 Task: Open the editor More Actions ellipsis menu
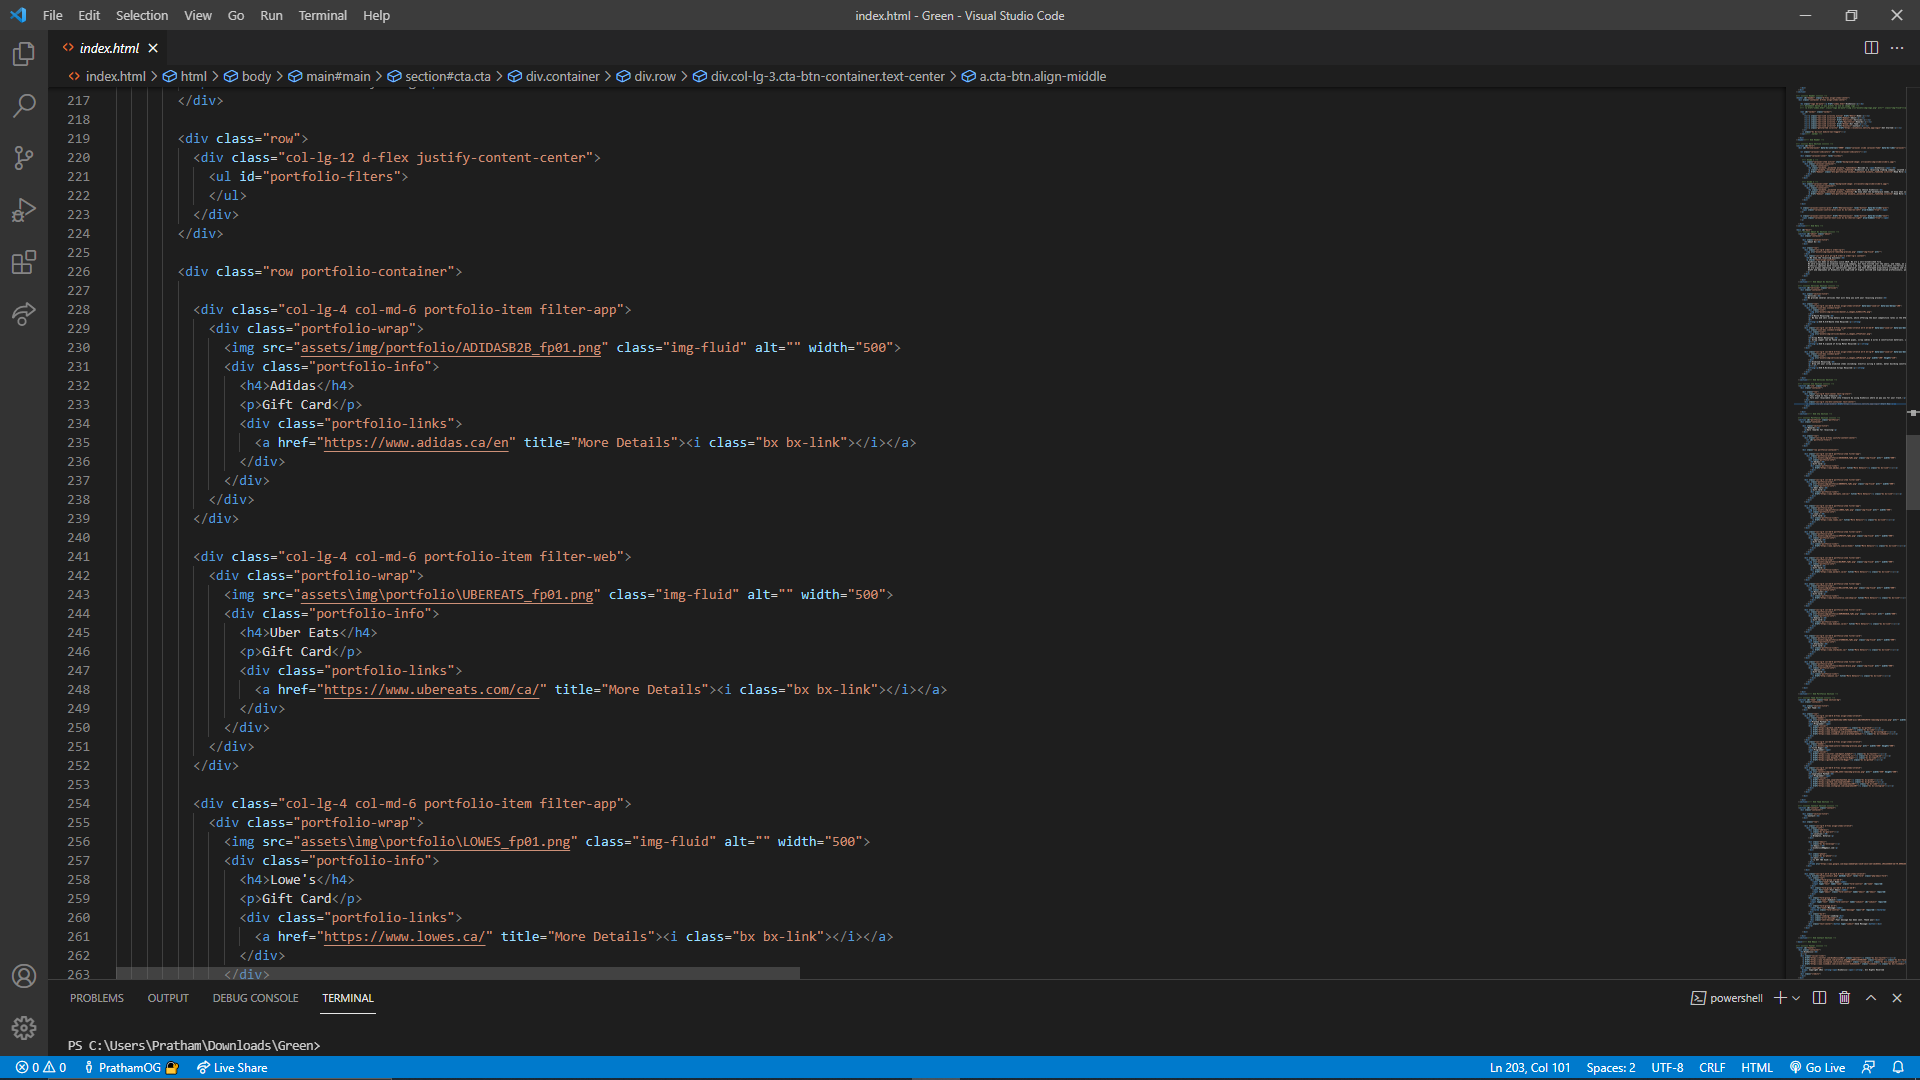tap(1897, 48)
